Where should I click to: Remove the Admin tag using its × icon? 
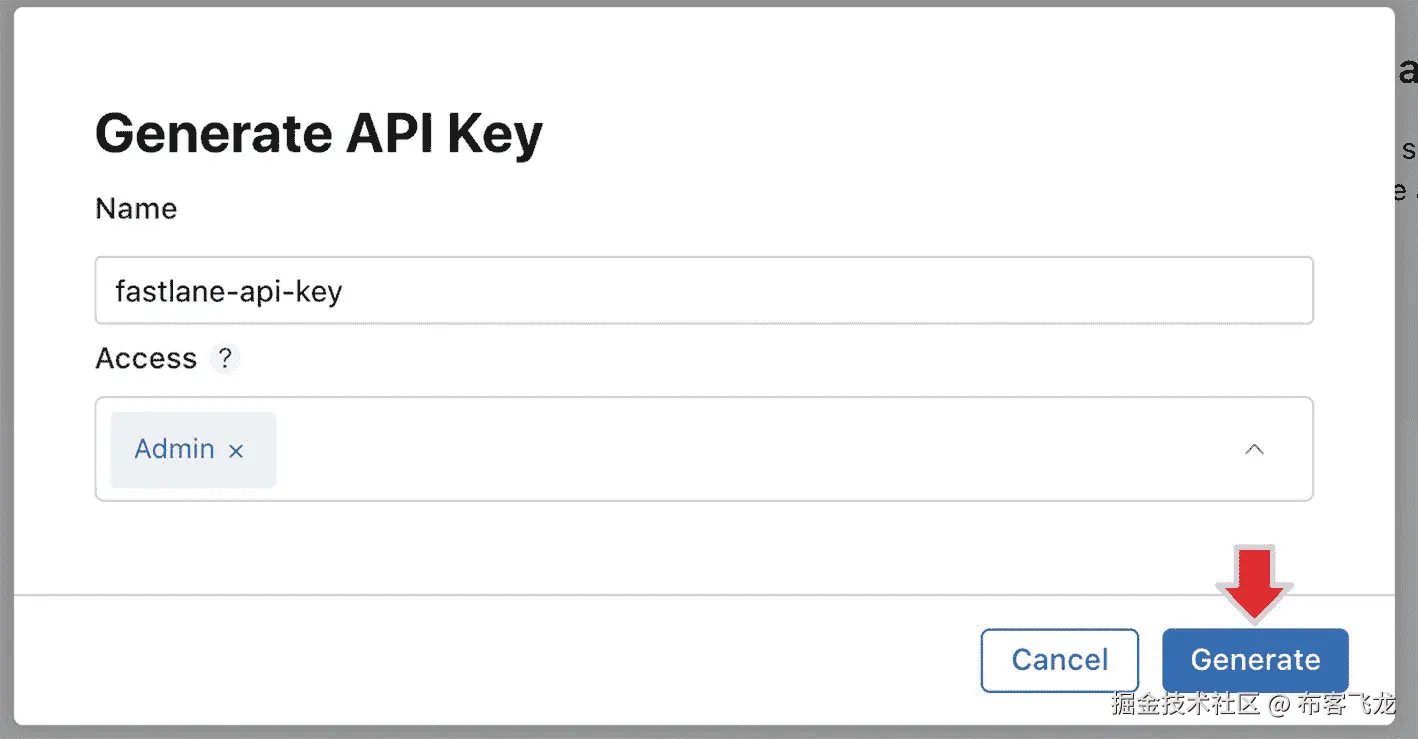coord(236,451)
